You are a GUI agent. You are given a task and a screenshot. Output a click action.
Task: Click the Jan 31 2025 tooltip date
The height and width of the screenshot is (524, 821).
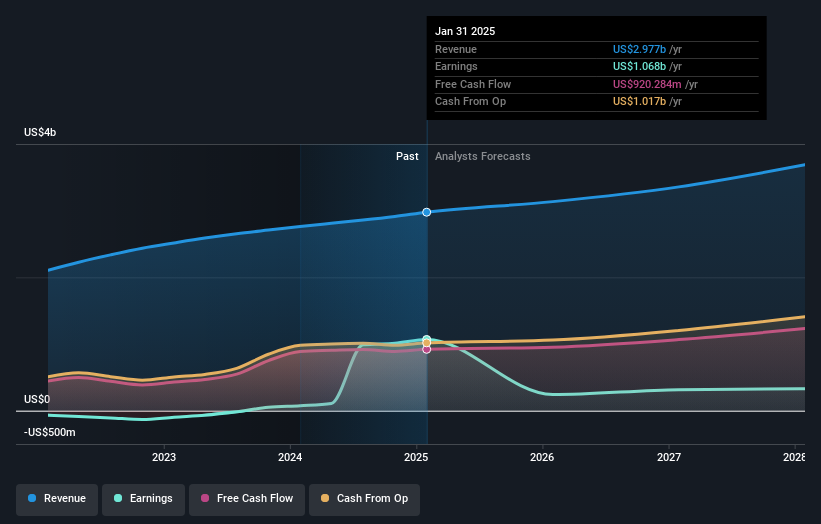coord(465,31)
